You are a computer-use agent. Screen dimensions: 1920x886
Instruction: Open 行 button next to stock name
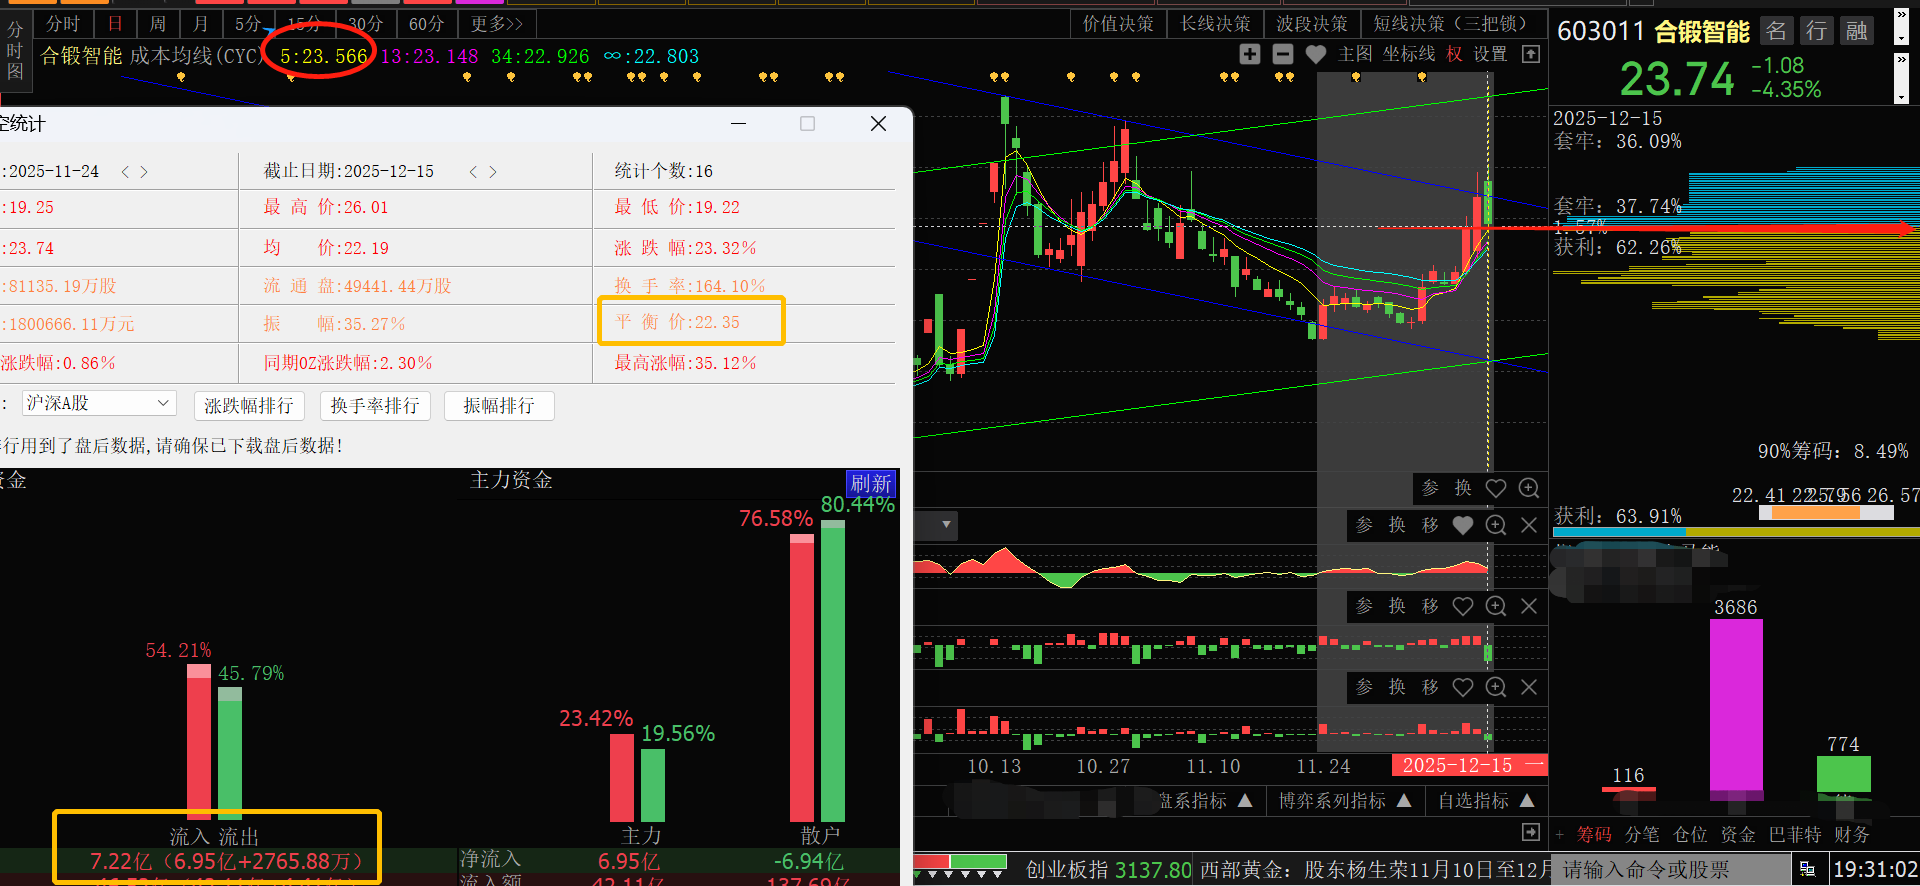(x=1816, y=31)
